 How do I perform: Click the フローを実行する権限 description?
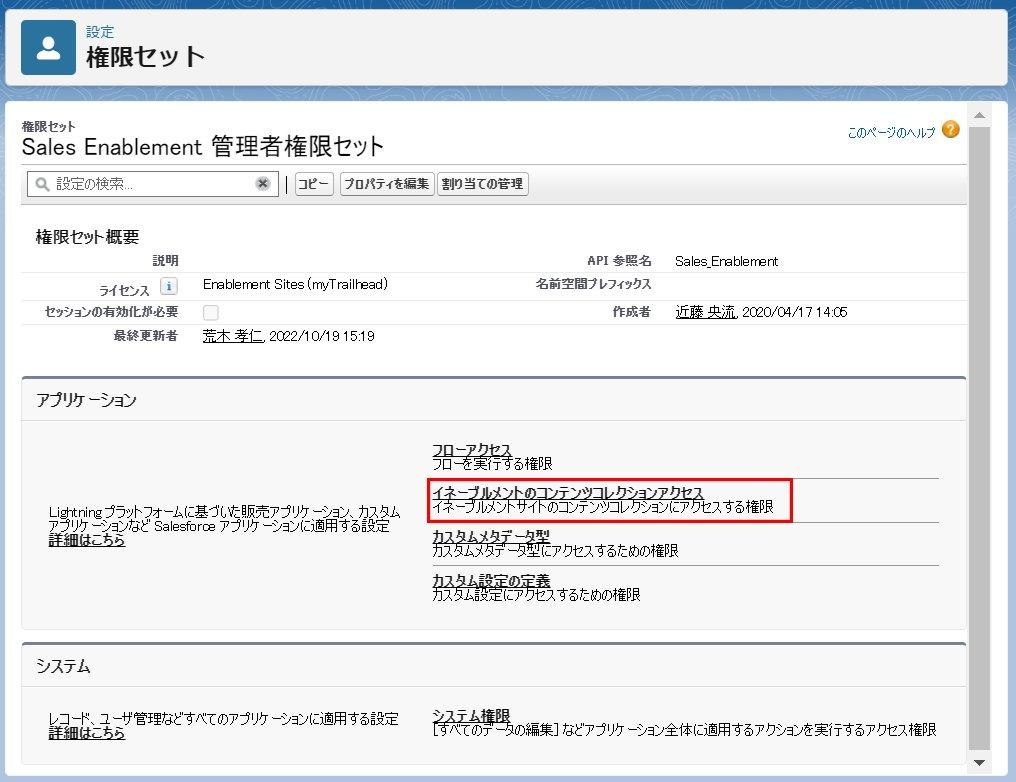[492, 464]
